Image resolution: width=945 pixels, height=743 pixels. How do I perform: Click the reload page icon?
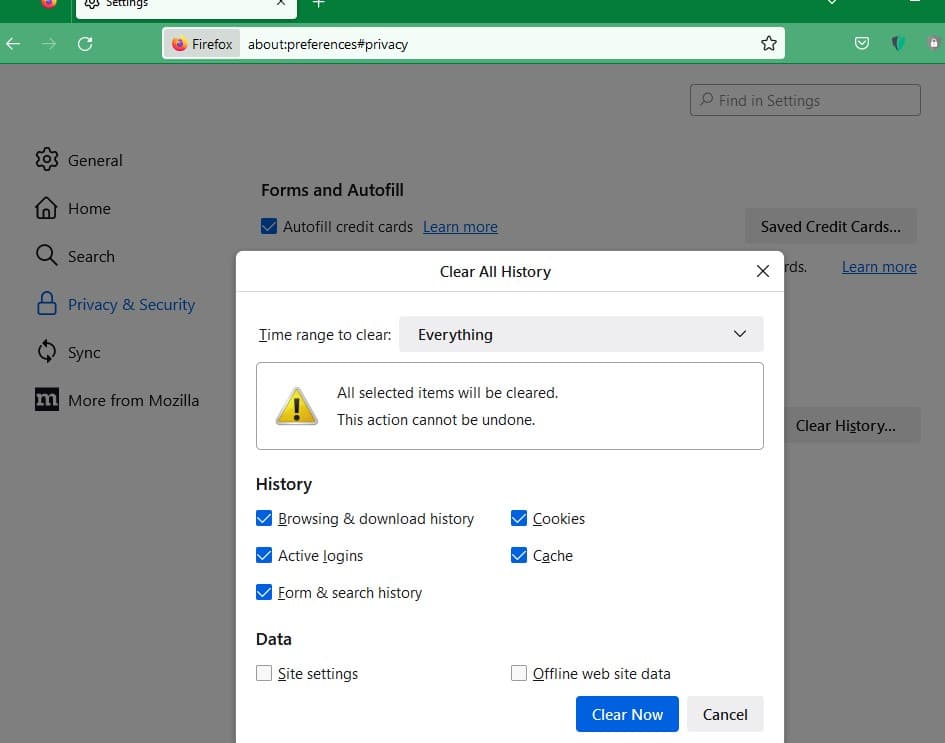coord(85,44)
